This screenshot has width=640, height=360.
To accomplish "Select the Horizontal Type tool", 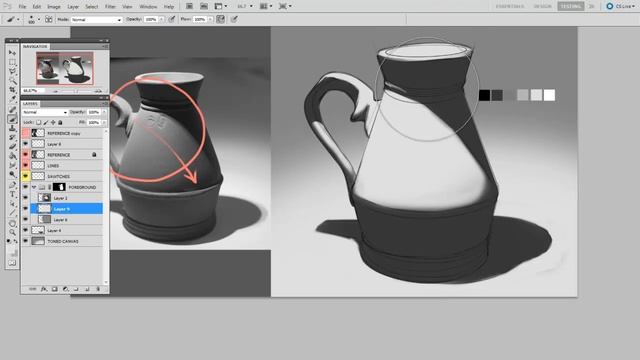I will pos(12,194).
